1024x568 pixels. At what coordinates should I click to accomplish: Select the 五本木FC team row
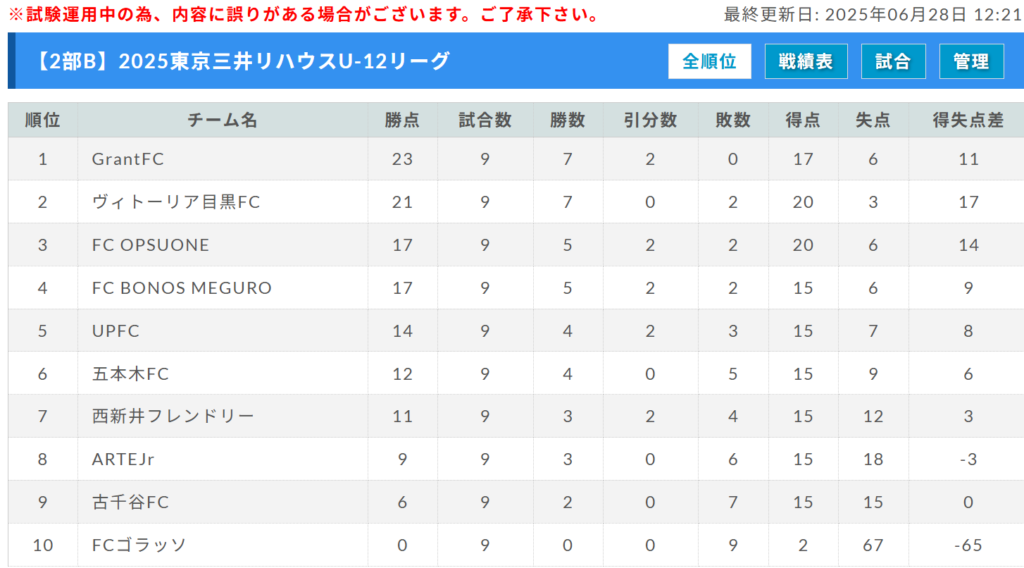pyautogui.click(x=516, y=373)
